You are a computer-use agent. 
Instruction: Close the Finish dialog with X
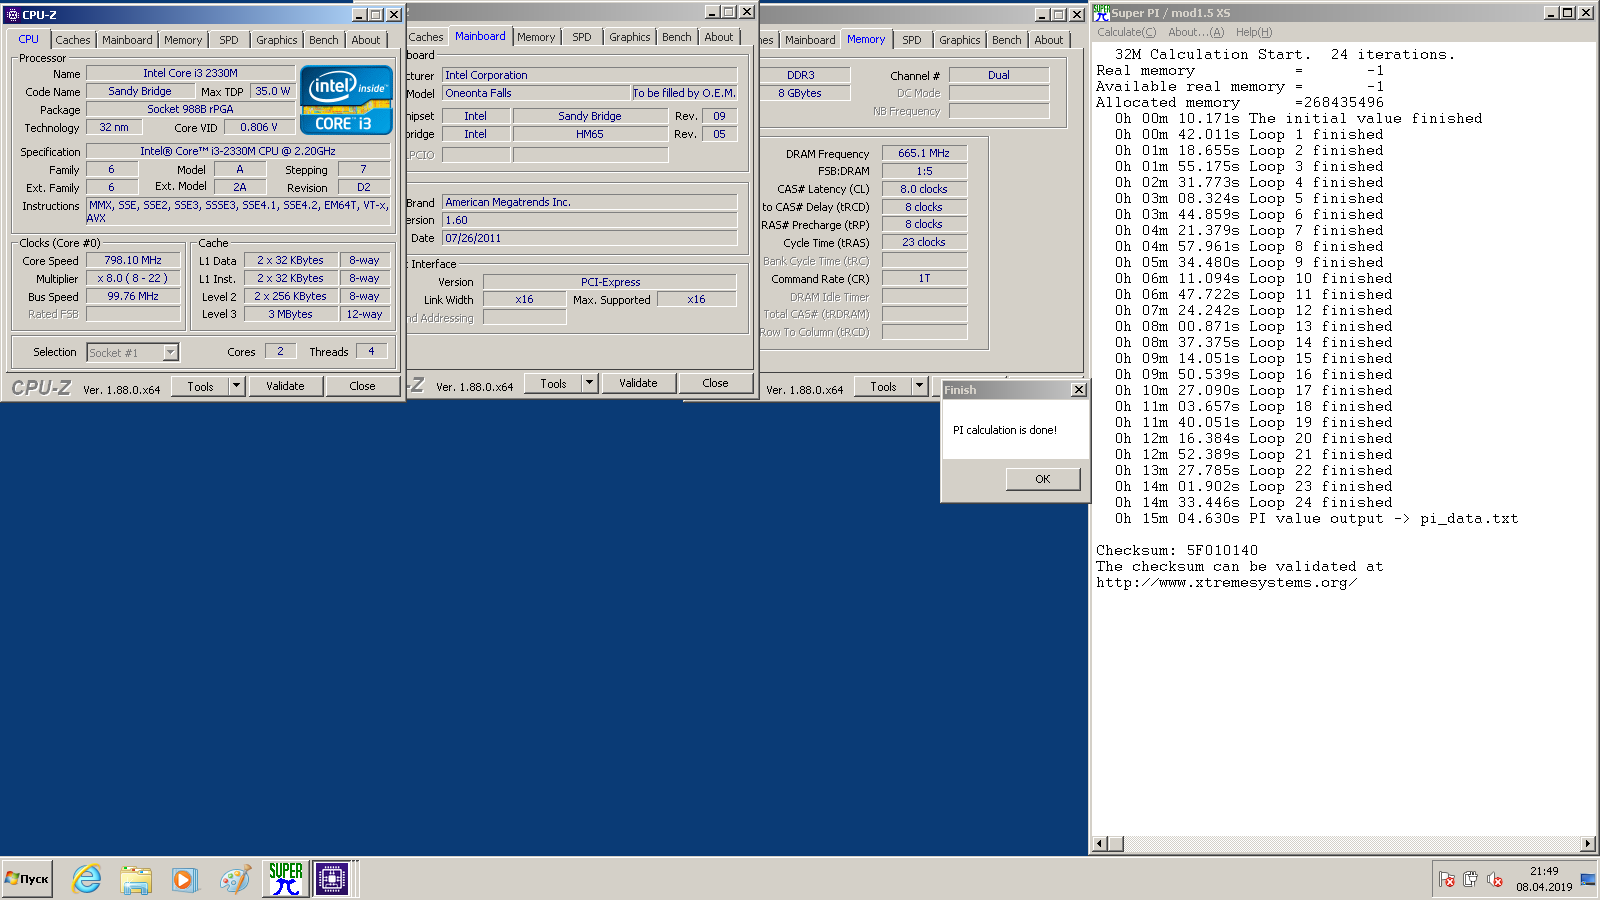(x=1078, y=390)
